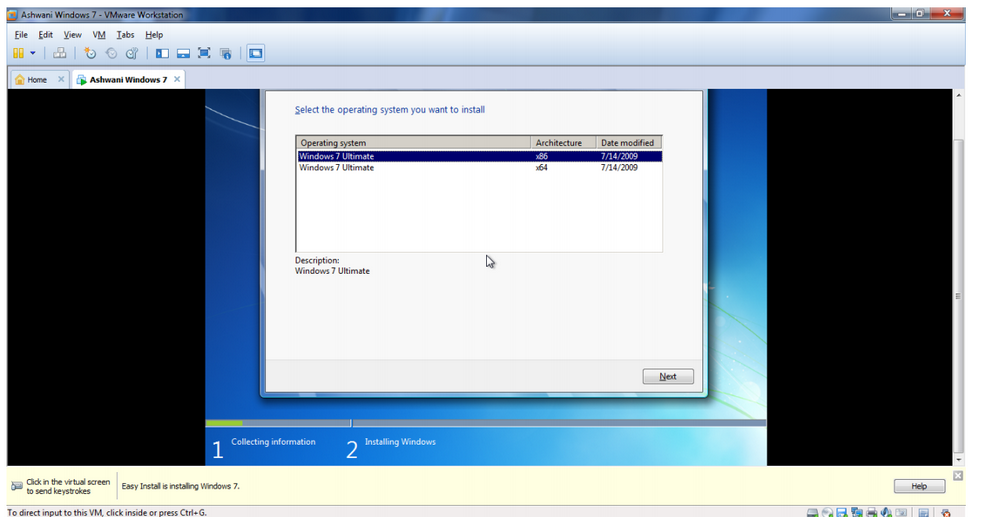The width and height of the screenshot is (988, 517).
Task: Click the Installing Windows step label
Action: (400, 442)
